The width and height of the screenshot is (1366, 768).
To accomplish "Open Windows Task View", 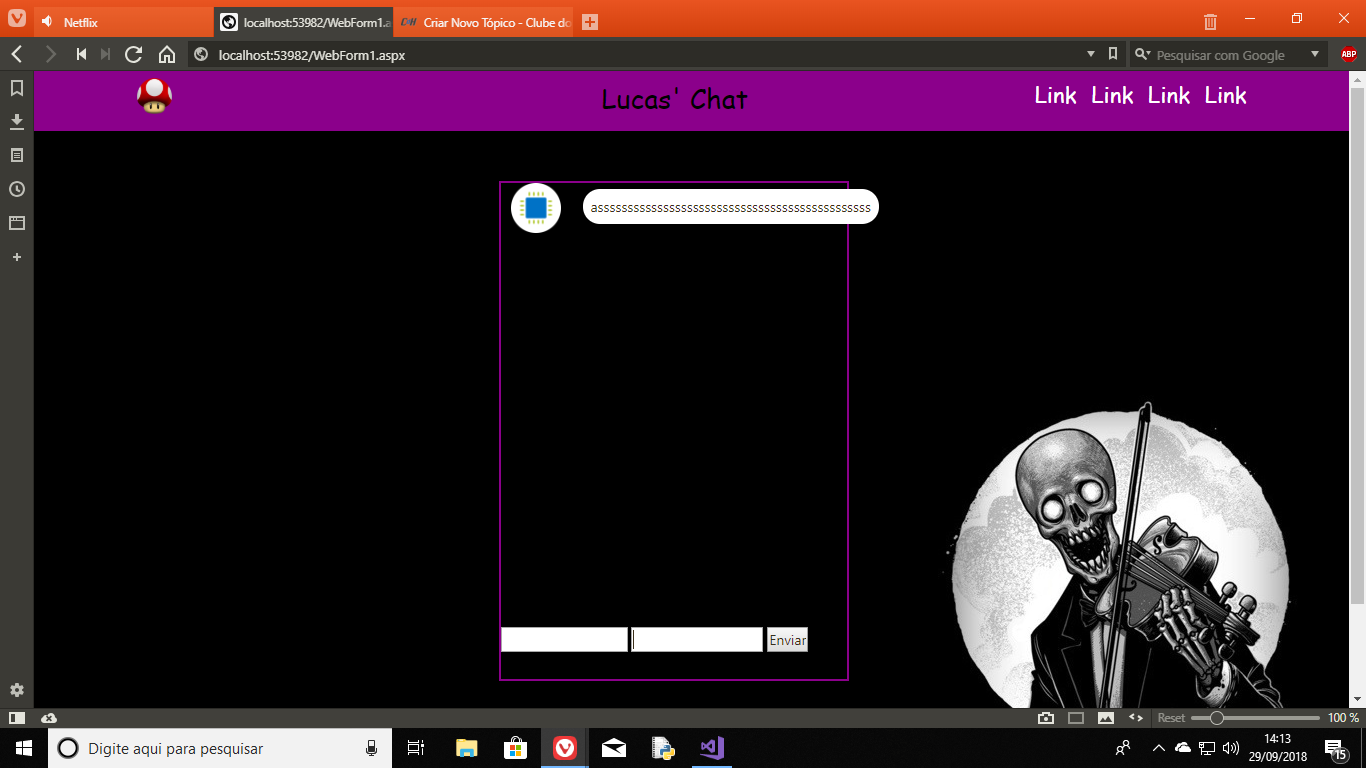I will (x=417, y=748).
